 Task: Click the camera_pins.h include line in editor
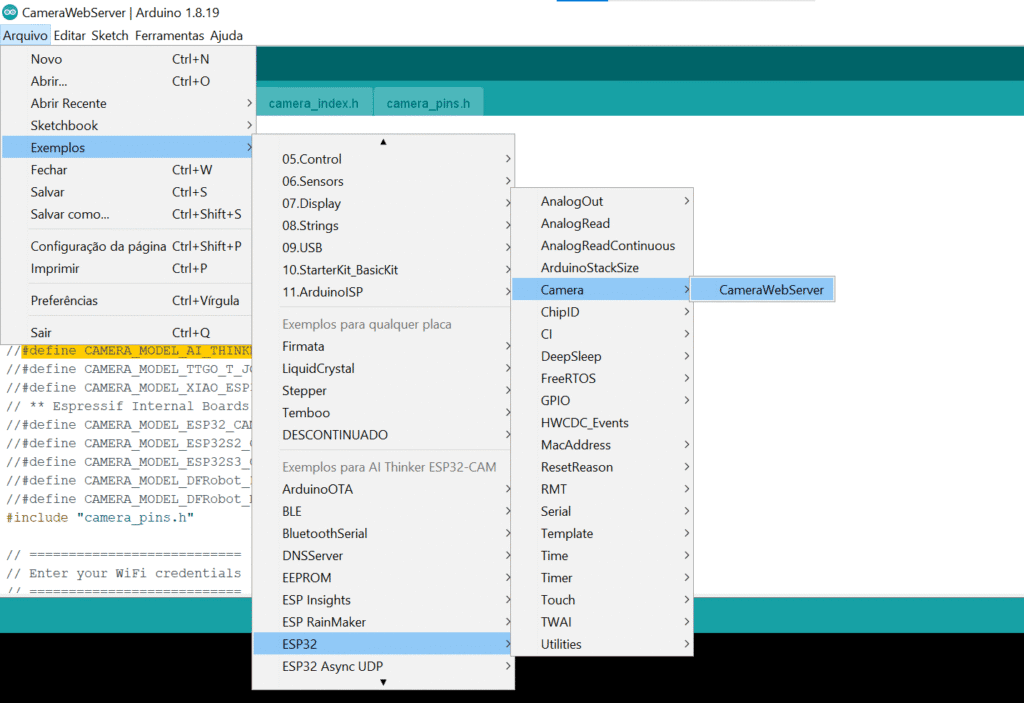[100, 518]
